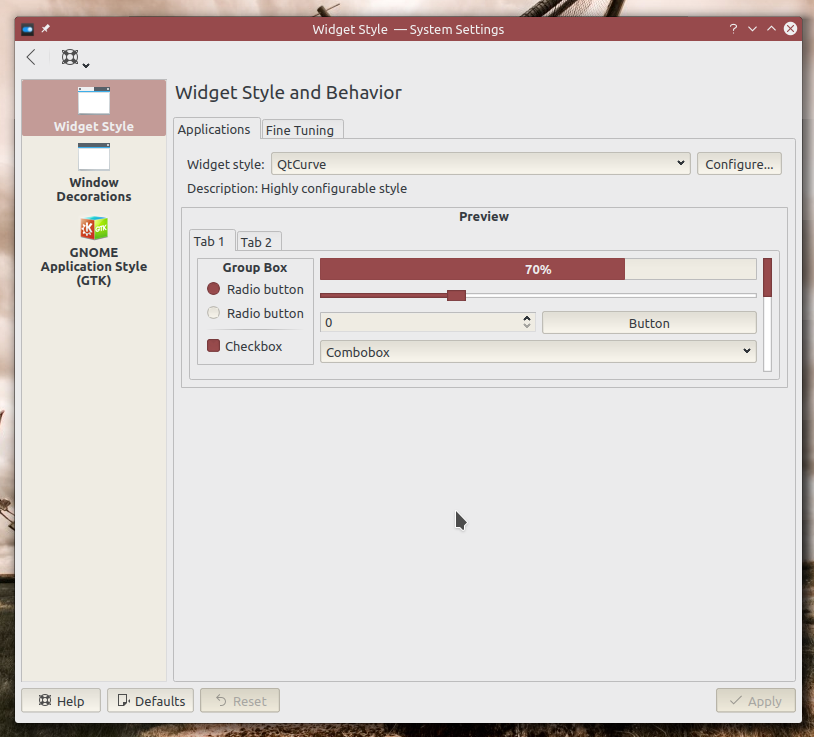The height and width of the screenshot is (737, 814).
Task: Minimize the System Settings window
Action: (752, 29)
